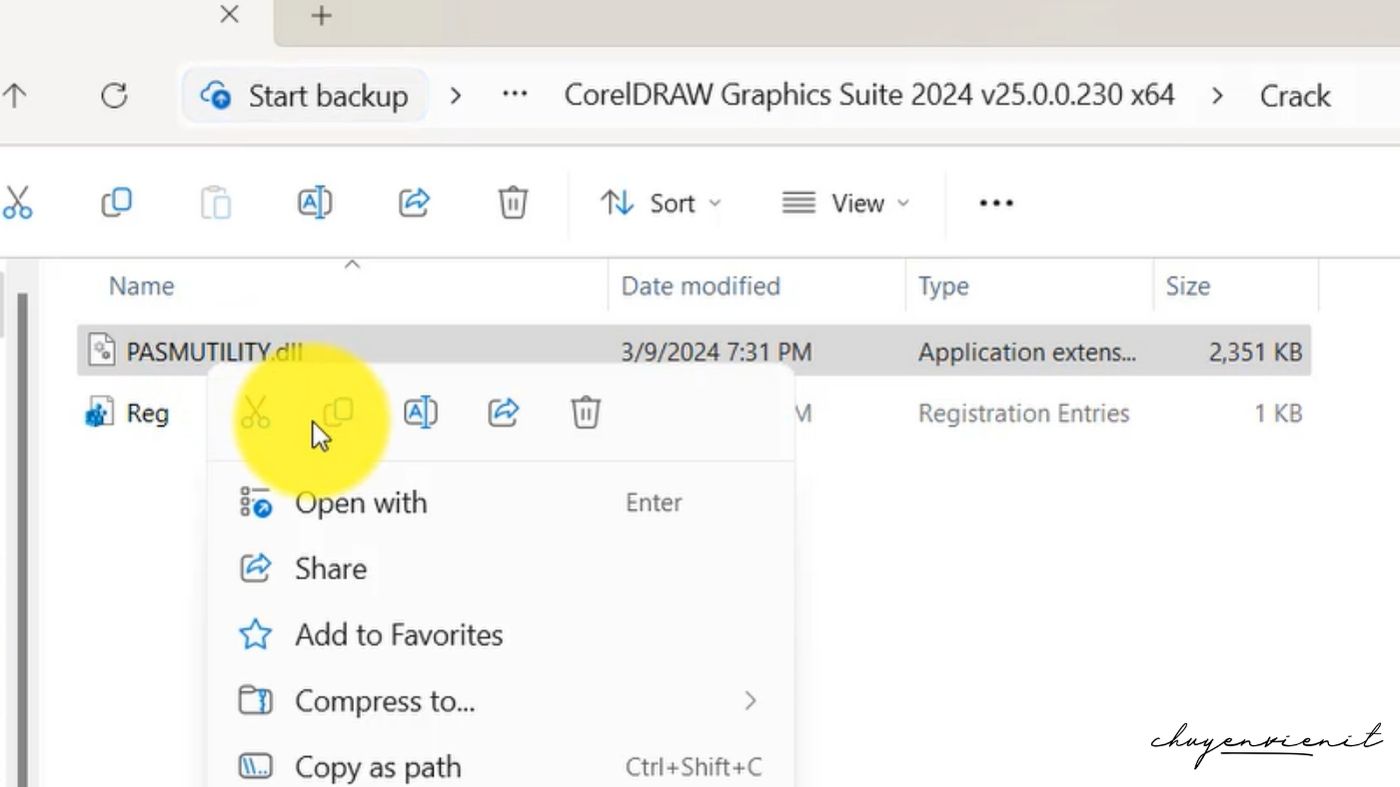Click the Paste icon in the toolbar
This screenshot has width=1400, height=787.
215,203
